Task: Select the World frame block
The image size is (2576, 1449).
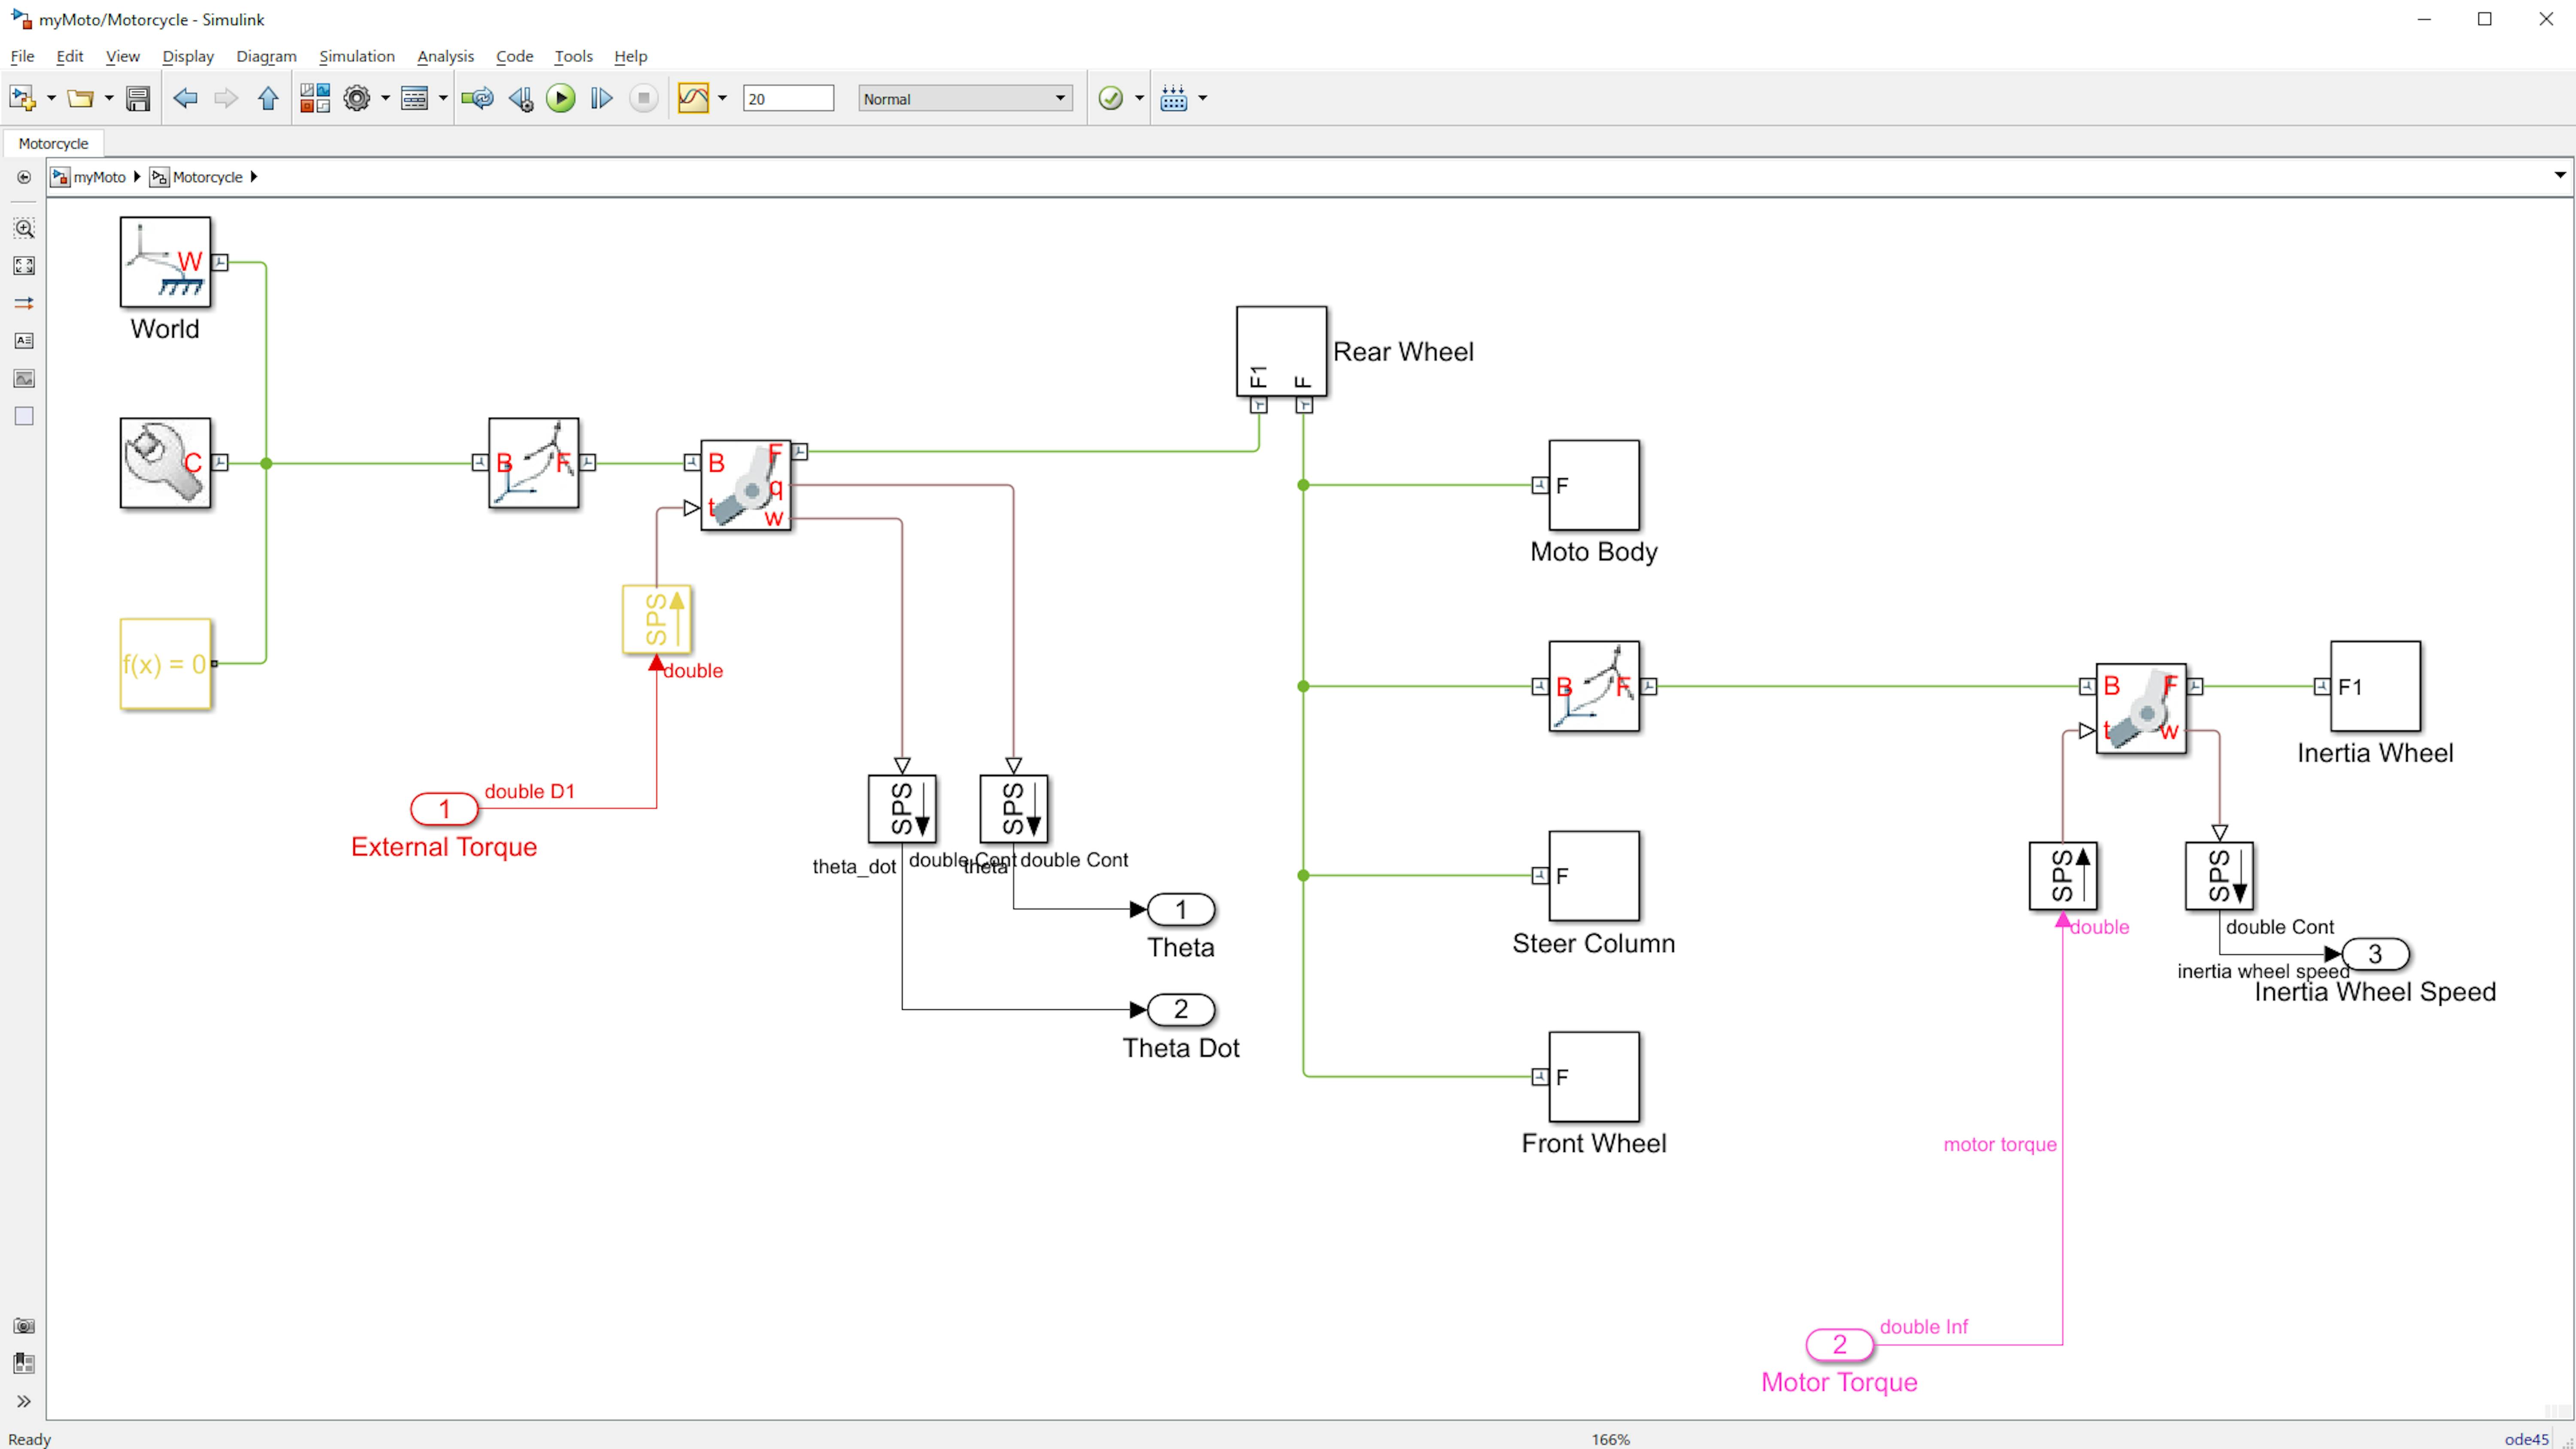Action: (165, 262)
